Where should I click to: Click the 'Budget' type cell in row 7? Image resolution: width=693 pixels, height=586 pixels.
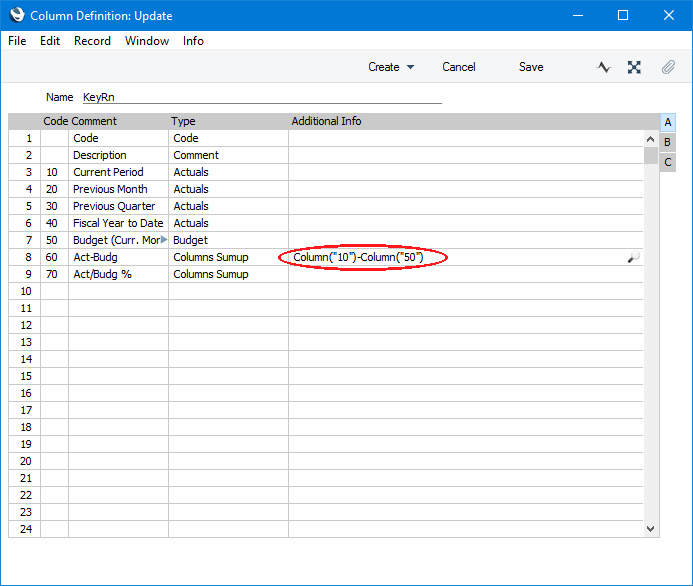point(228,240)
